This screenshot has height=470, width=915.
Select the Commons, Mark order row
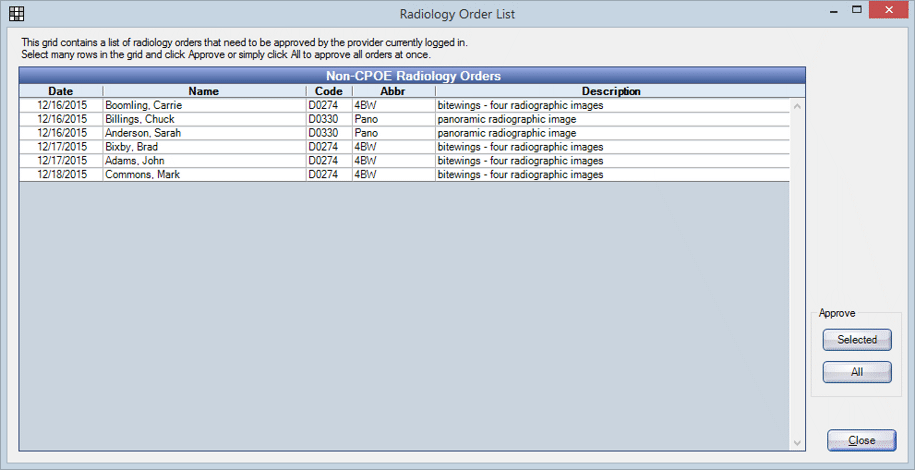coord(204,175)
